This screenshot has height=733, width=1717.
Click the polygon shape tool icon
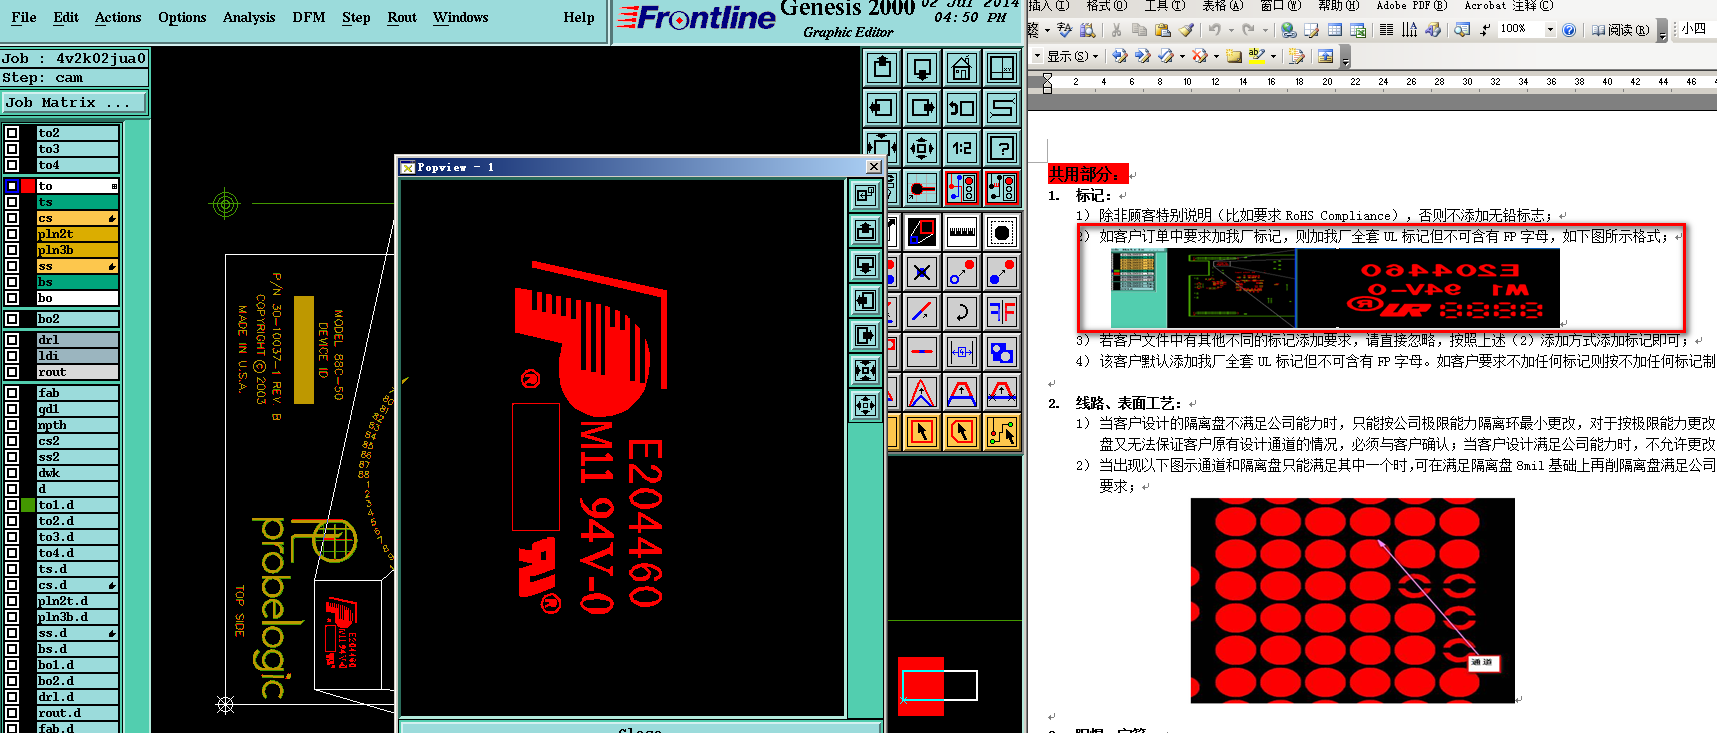tap(922, 232)
